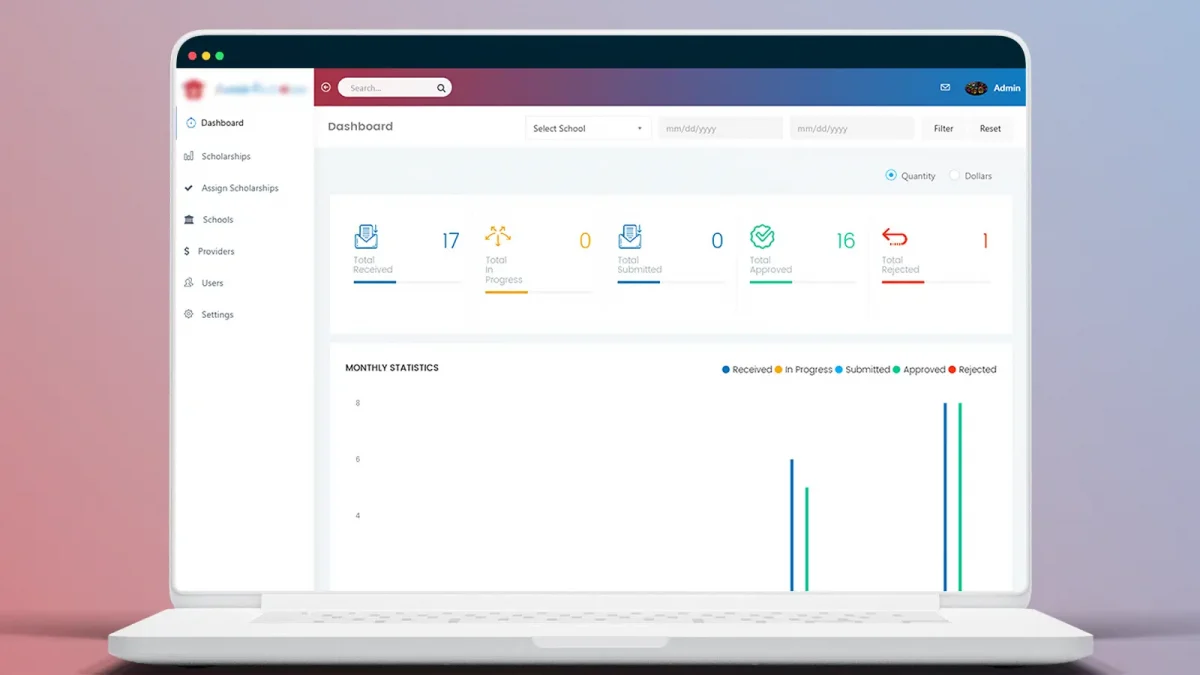Click the chart axis value 4
Image resolution: width=1200 pixels, height=675 pixels.
358,516
